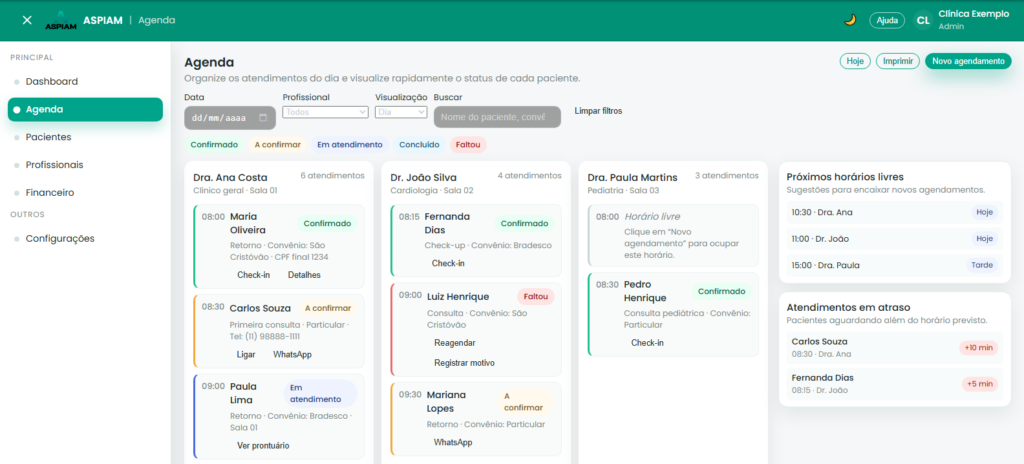Check-in Pedro Henrique
Image resolution: width=1024 pixels, height=464 pixels.
point(647,343)
